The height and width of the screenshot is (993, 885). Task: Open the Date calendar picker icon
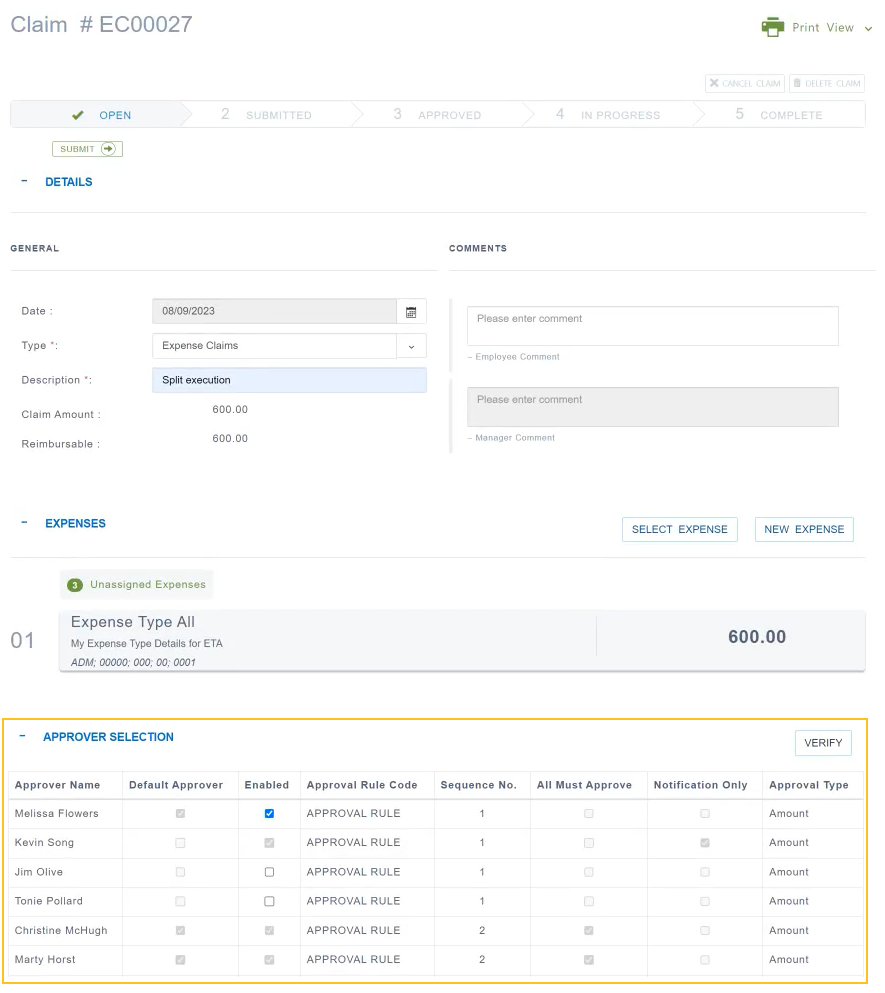[x=411, y=312]
